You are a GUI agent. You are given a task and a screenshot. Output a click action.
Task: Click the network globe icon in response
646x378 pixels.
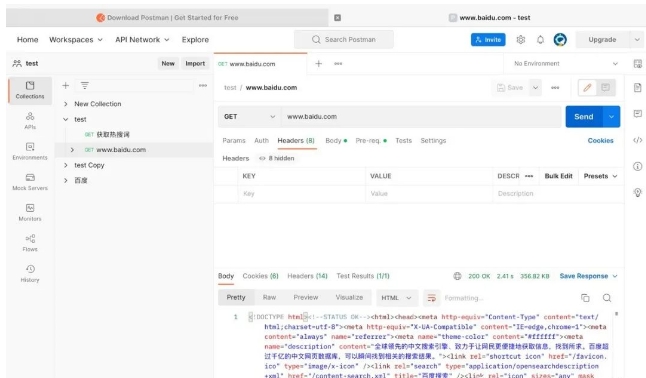(x=457, y=276)
